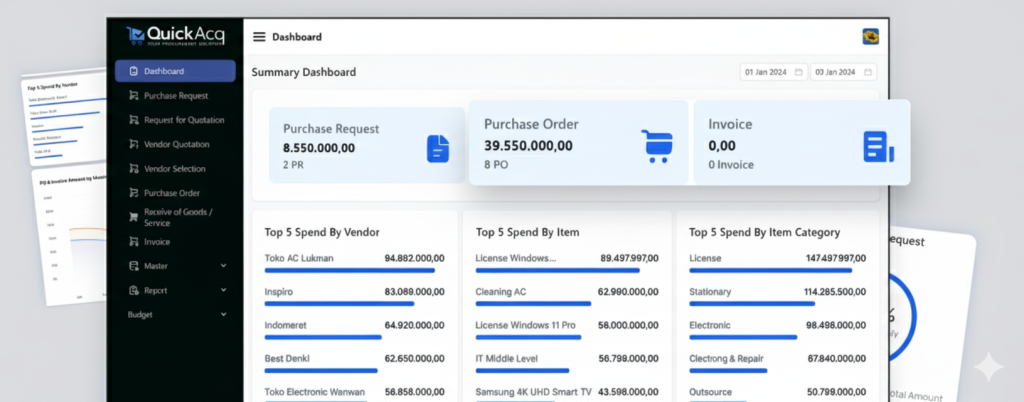Click the Toko AC Lukman vendor entry
Viewport: 1024px width, 402px height.
point(299,258)
